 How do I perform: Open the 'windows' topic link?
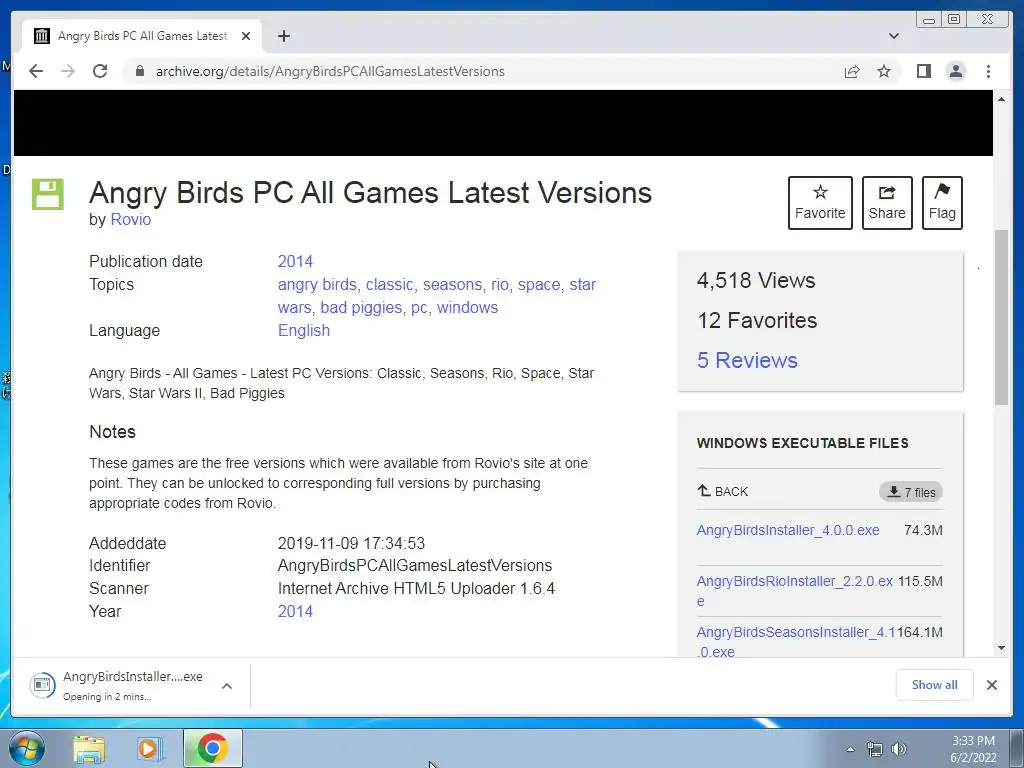point(467,308)
